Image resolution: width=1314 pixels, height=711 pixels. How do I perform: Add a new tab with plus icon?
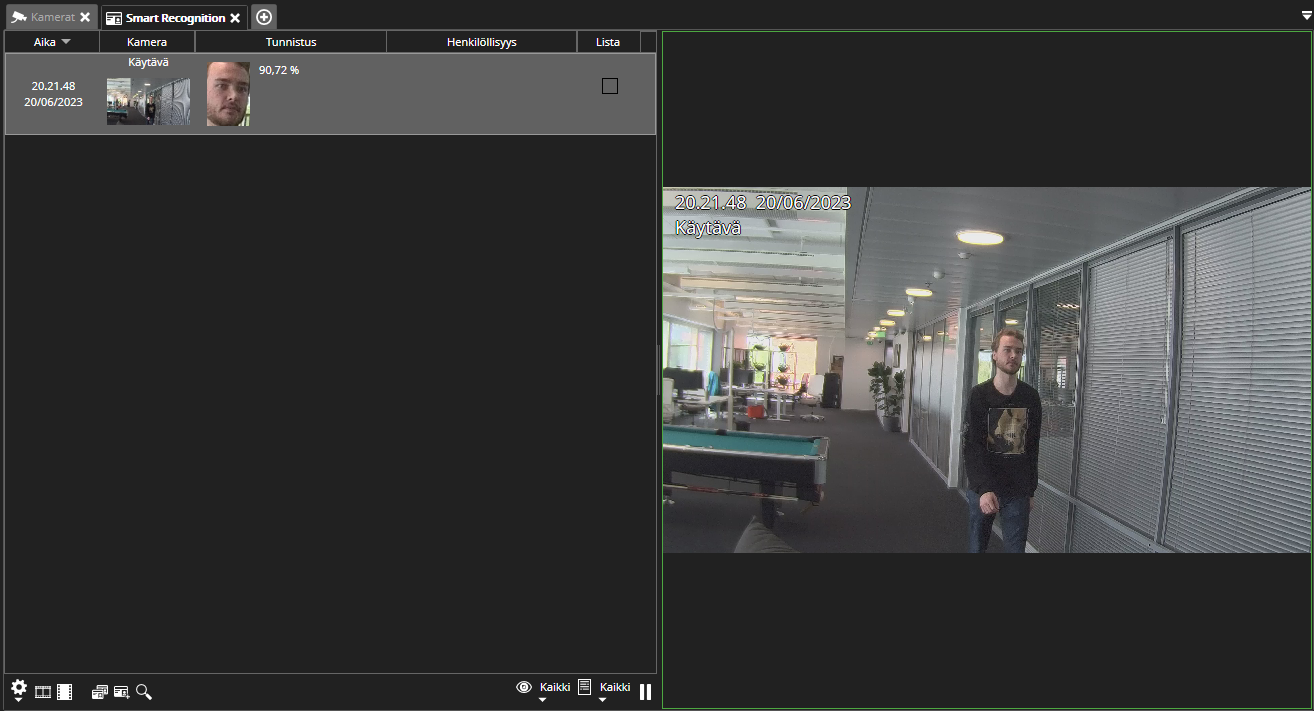(x=264, y=17)
